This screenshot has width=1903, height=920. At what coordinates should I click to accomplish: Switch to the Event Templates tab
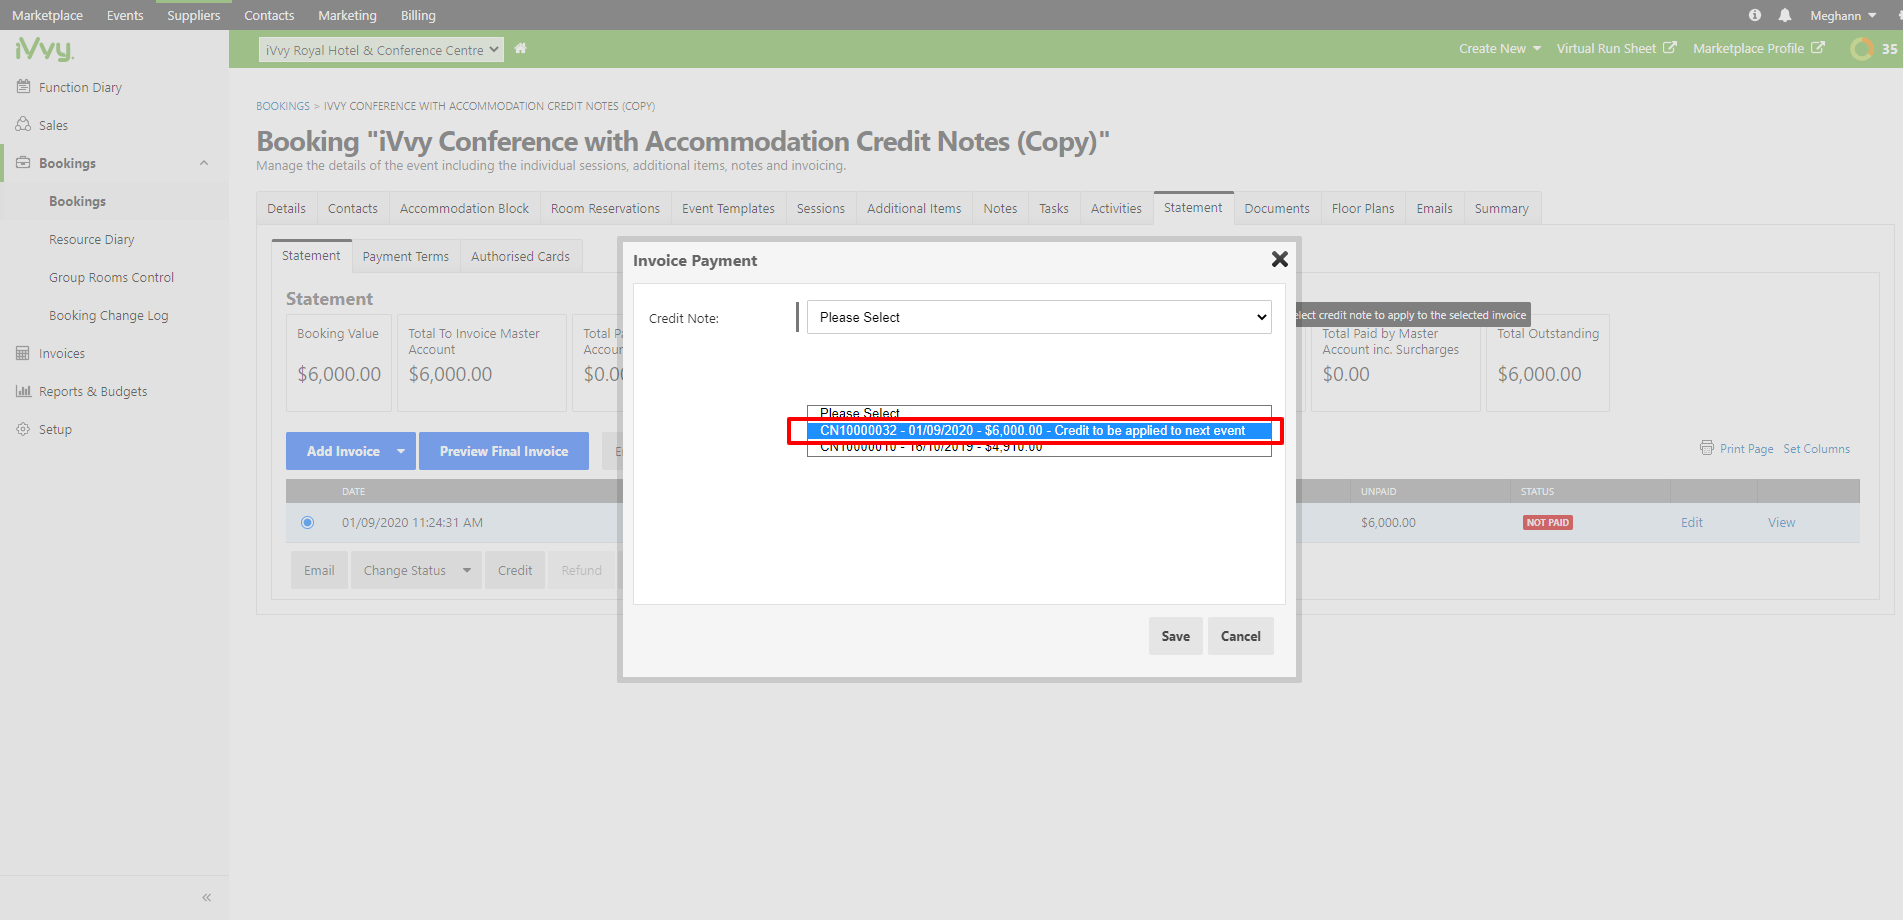(x=728, y=208)
